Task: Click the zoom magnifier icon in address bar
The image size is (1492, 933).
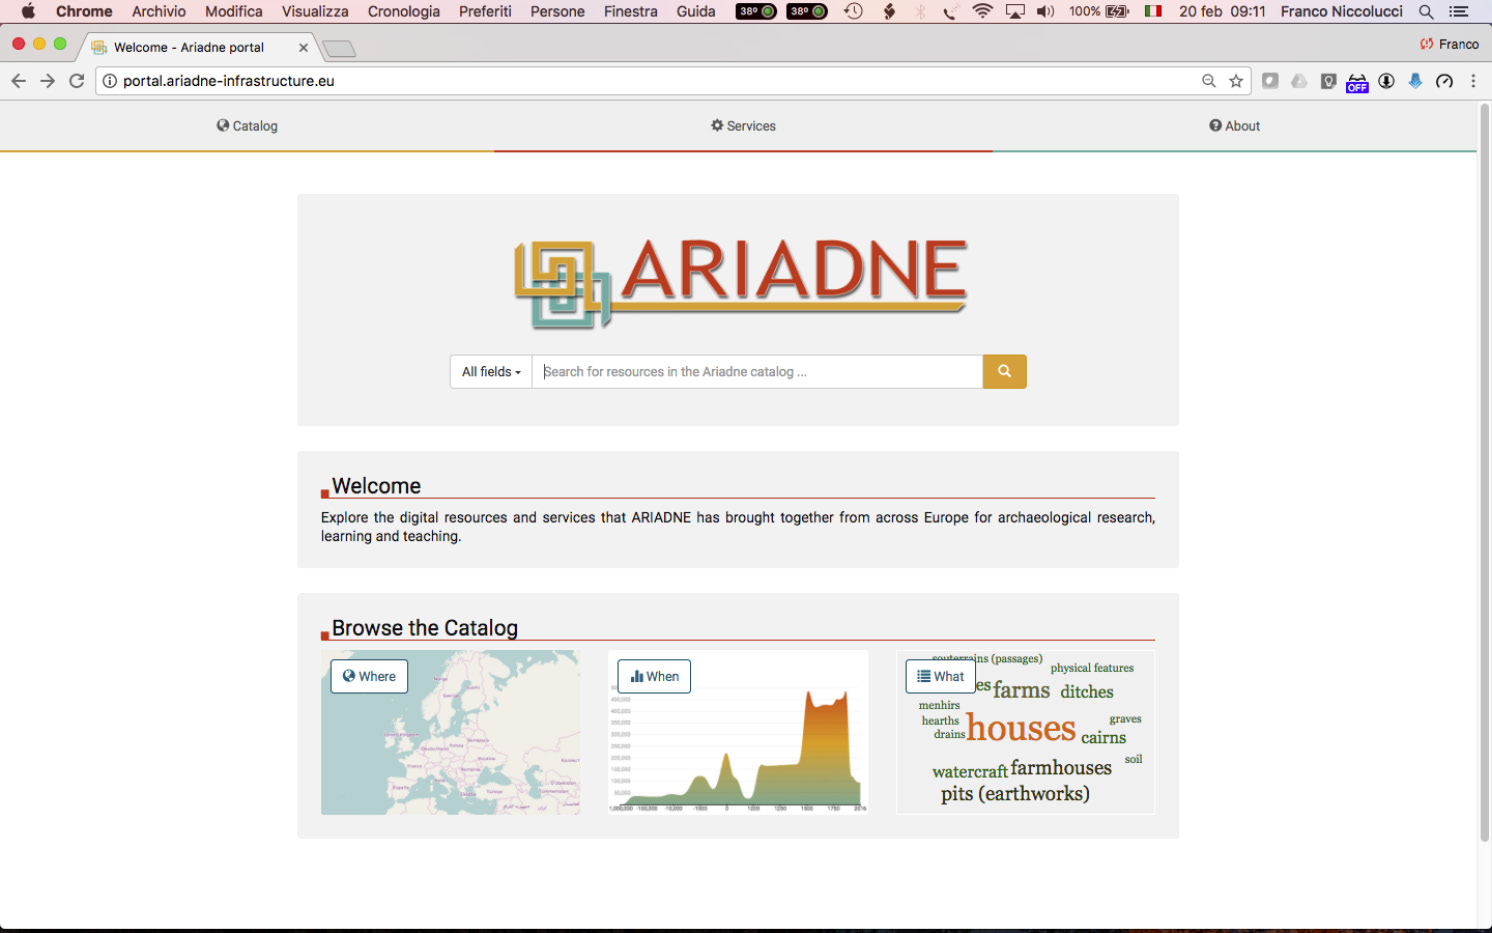Action: (1208, 81)
